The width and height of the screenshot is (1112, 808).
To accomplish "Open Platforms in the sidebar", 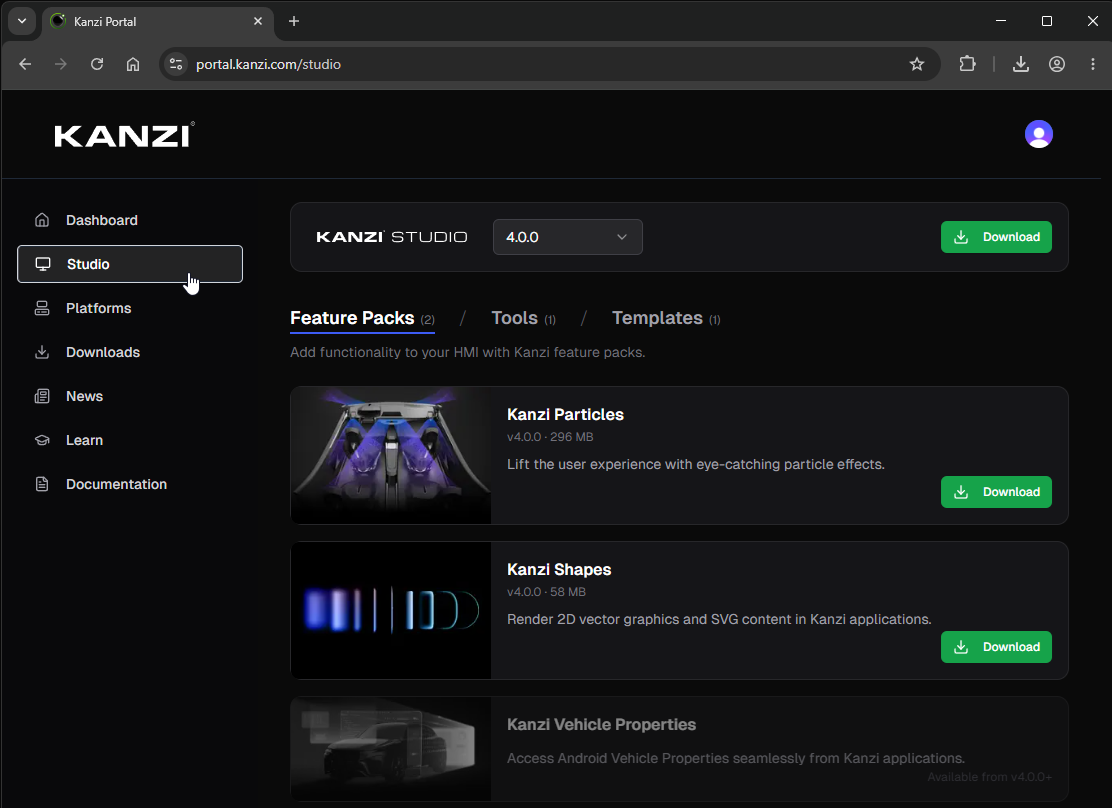I will [x=130, y=308].
